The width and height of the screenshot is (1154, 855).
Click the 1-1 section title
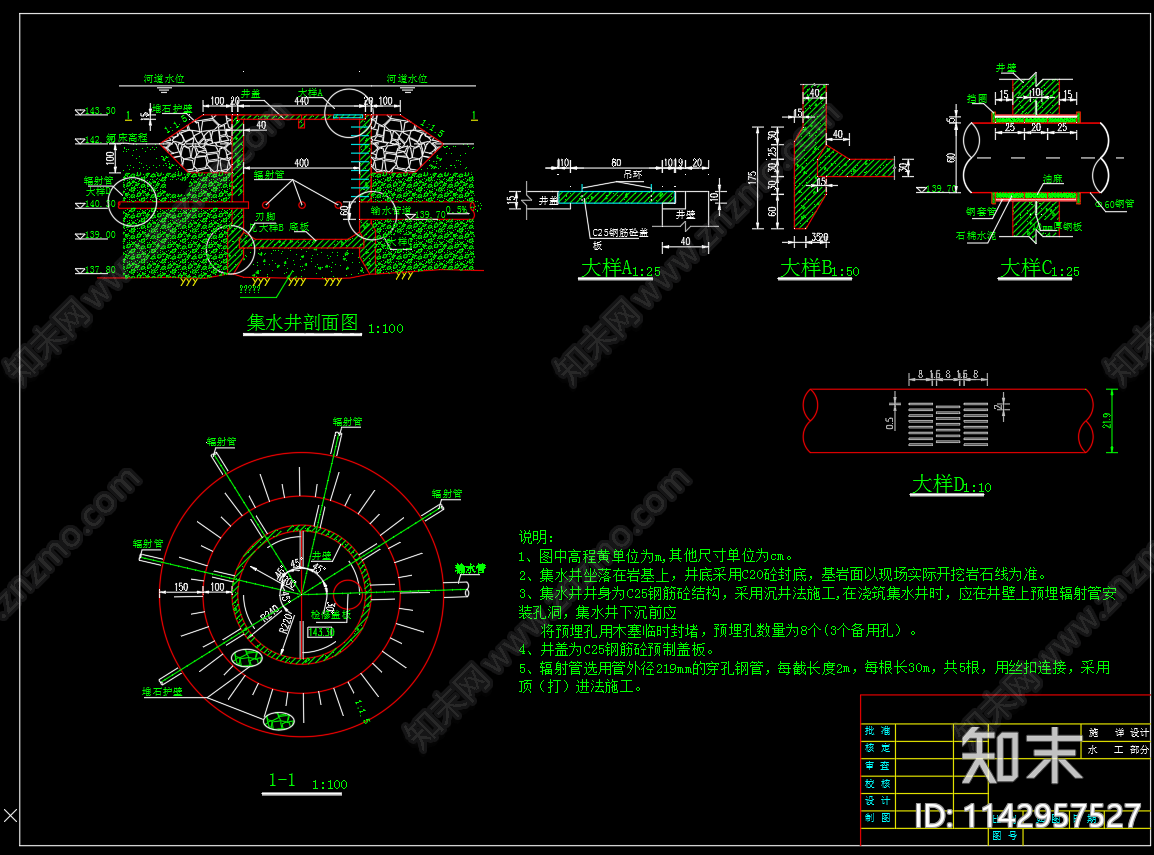click(x=282, y=781)
